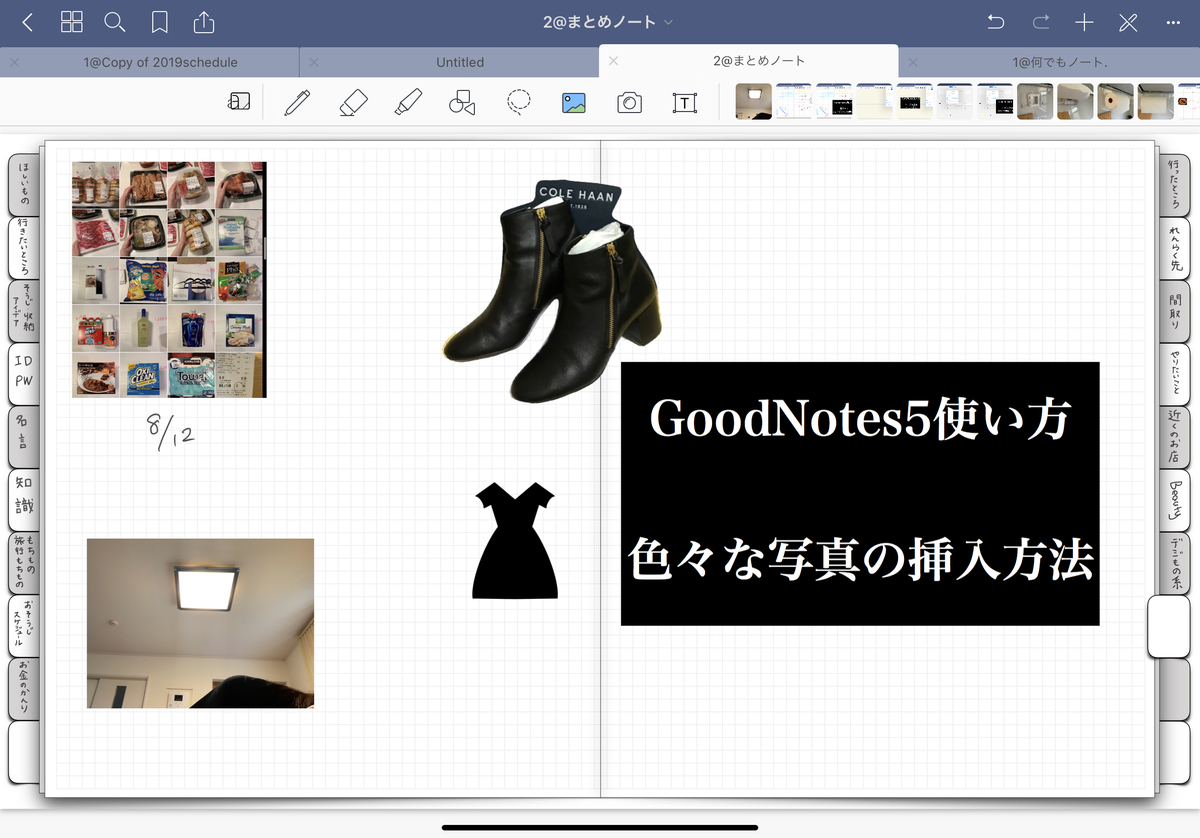The height and width of the screenshot is (838, 1200).
Task: Open the thumbnails grid view
Action: click(72, 22)
